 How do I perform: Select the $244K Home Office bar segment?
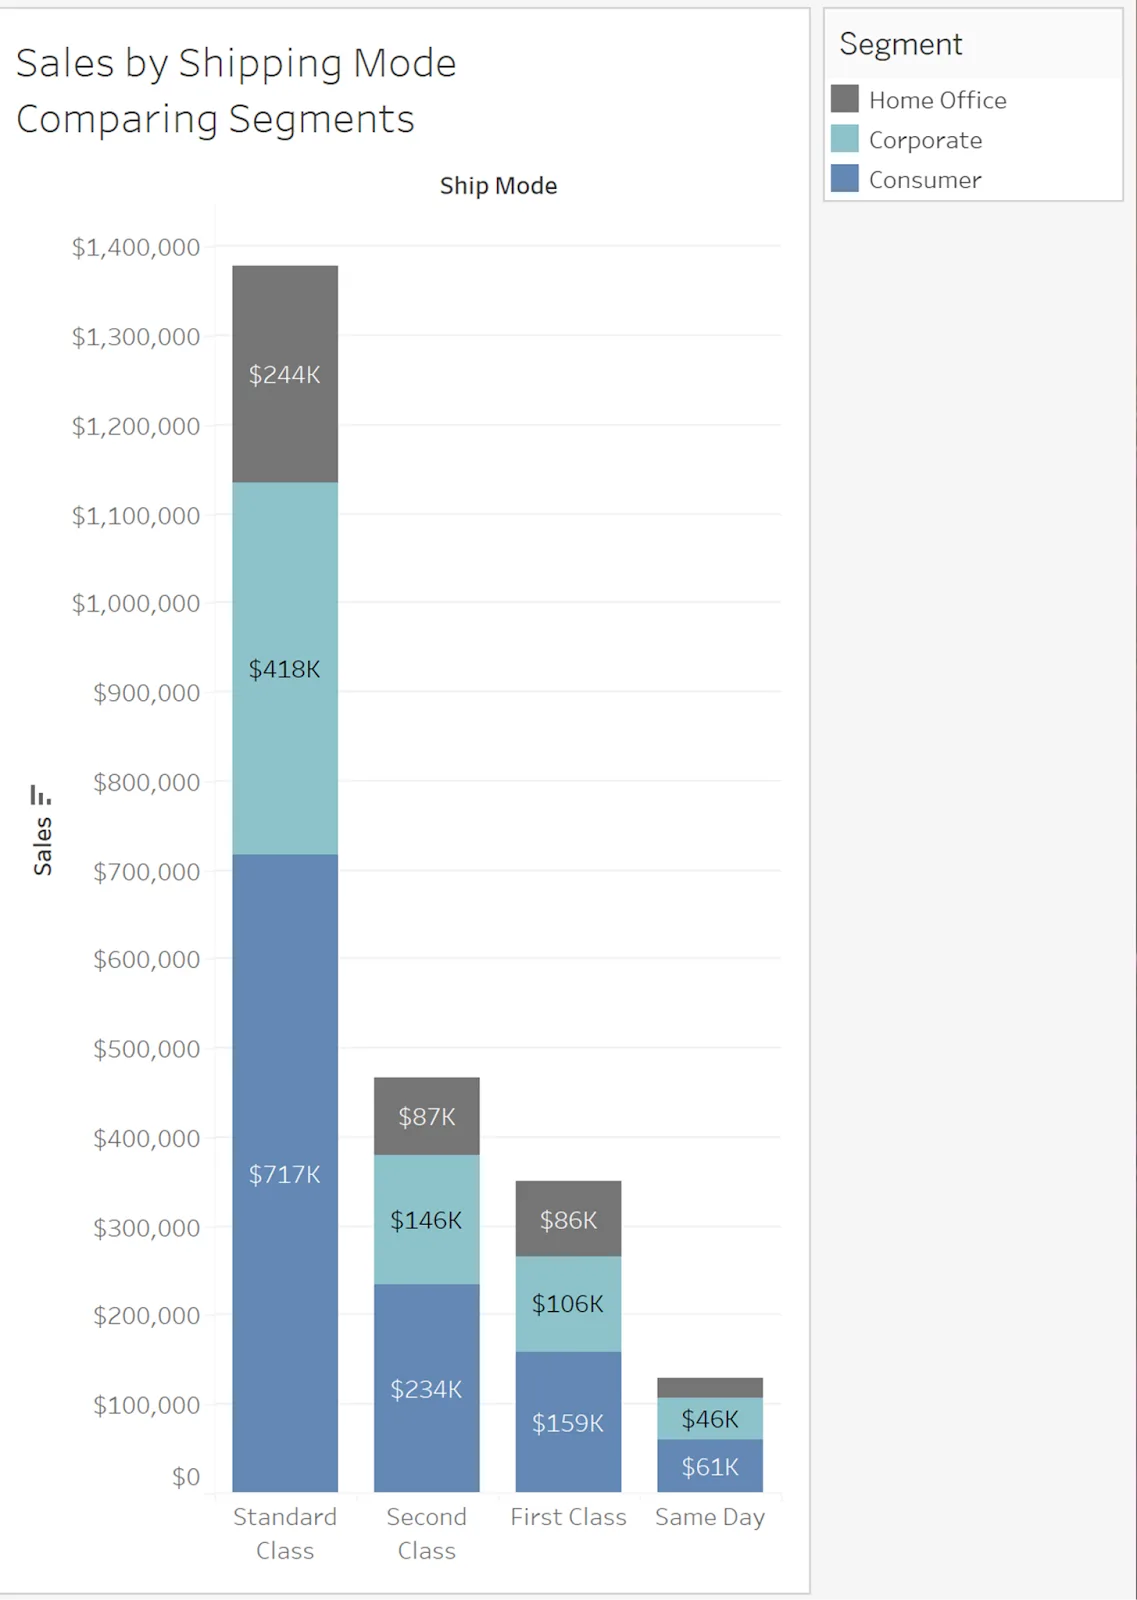(x=285, y=374)
